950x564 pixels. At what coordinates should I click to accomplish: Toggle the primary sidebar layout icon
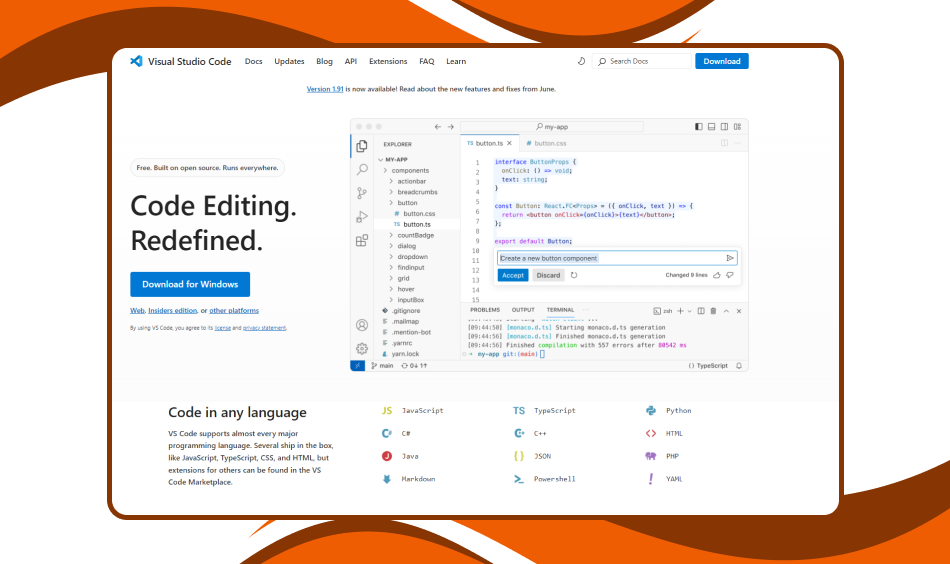click(699, 127)
